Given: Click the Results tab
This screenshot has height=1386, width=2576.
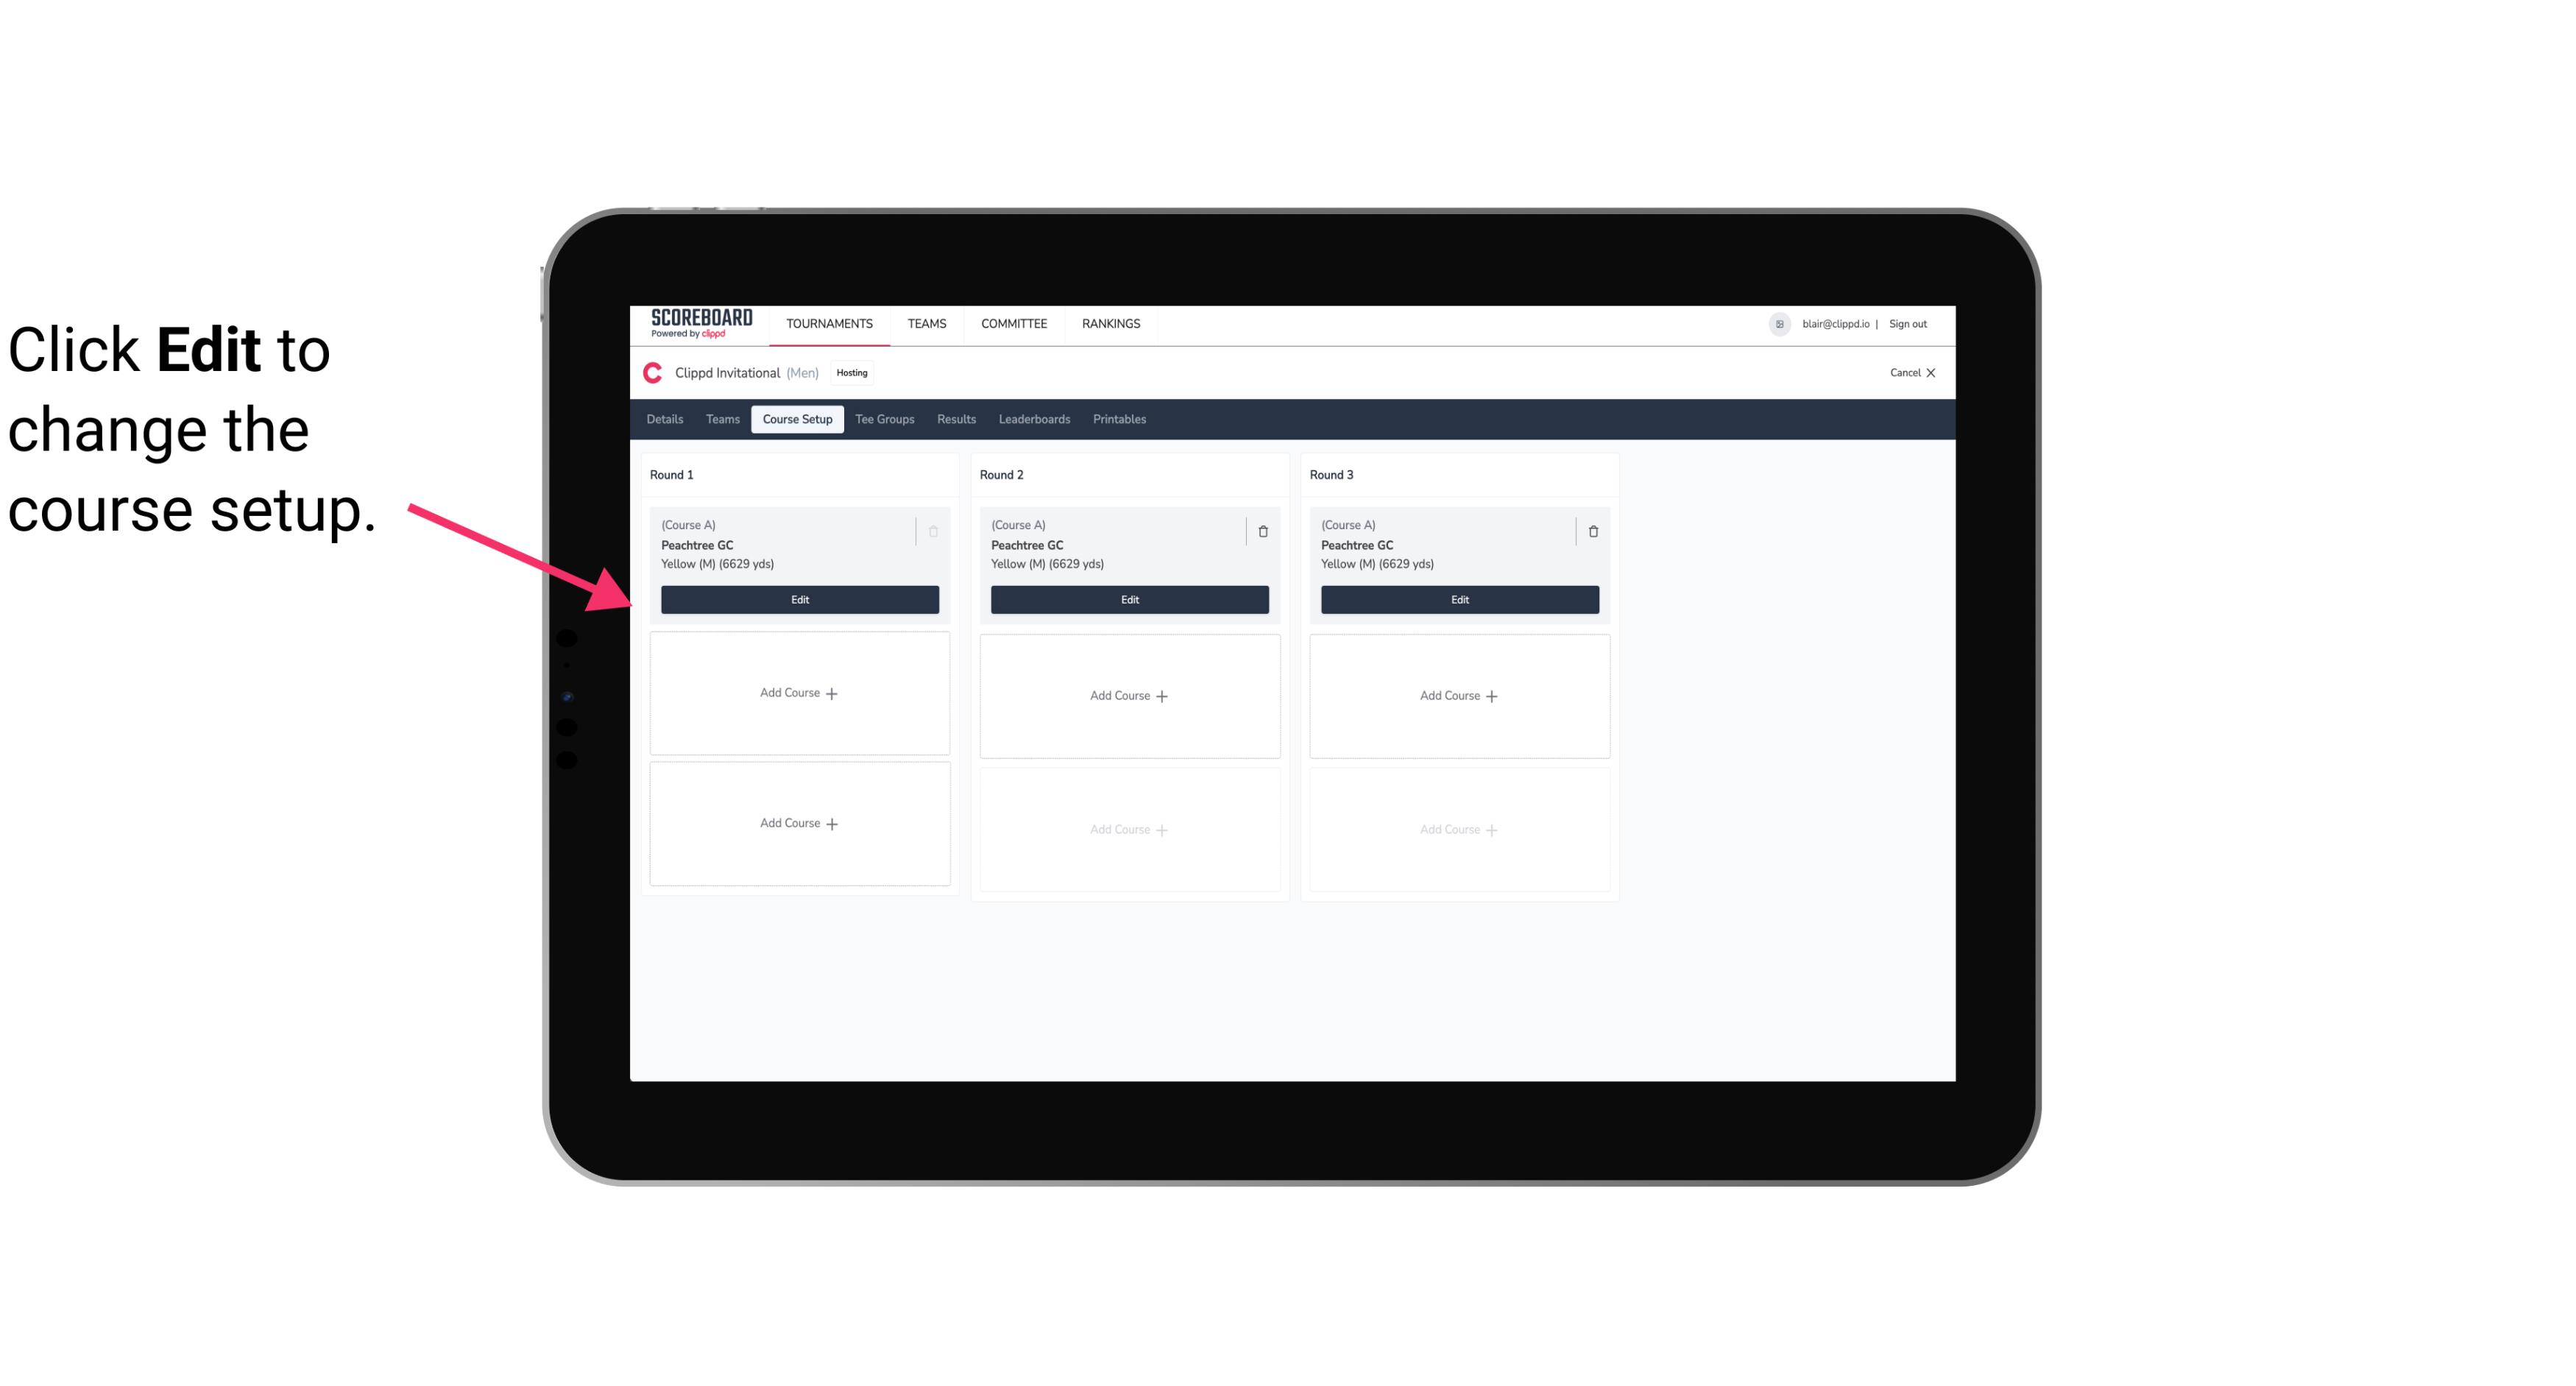Looking at the screenshot, I should [955, 420].
